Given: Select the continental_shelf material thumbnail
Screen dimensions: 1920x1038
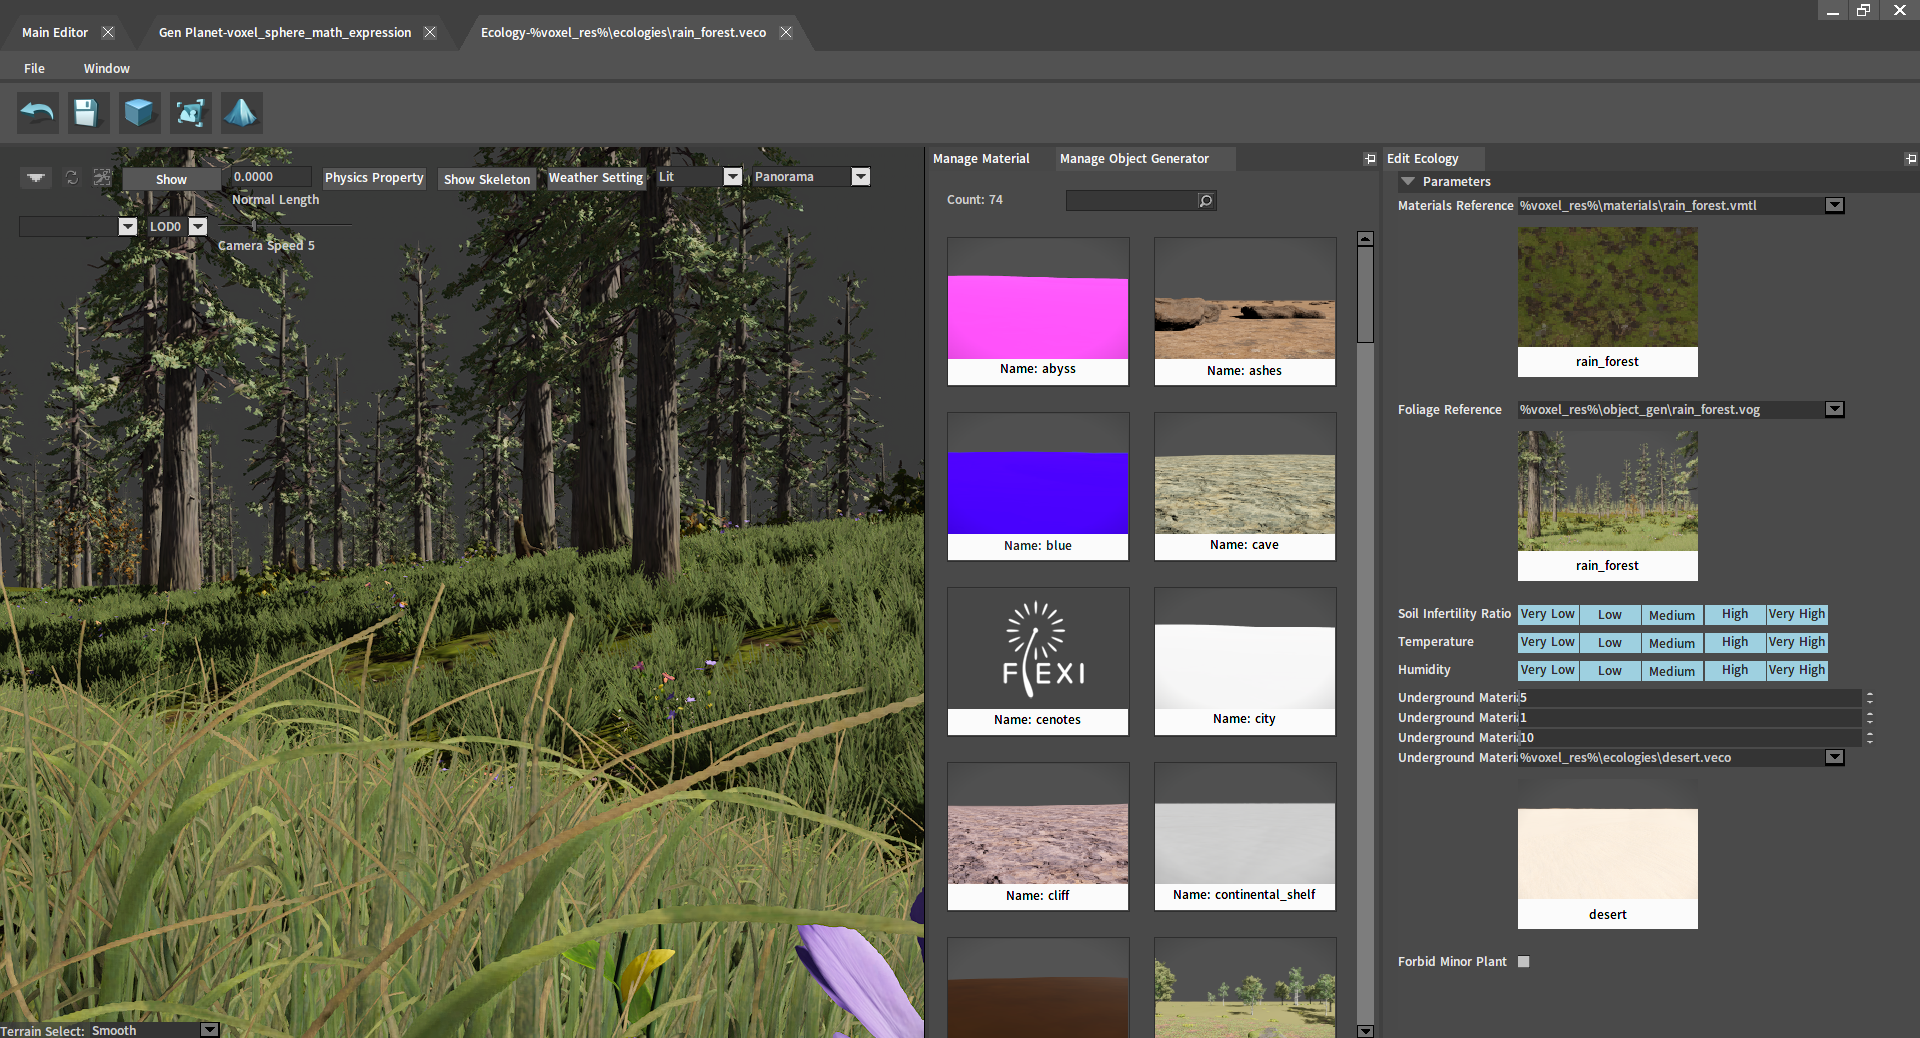Looking at the screenshot, I should [1245, 836].
